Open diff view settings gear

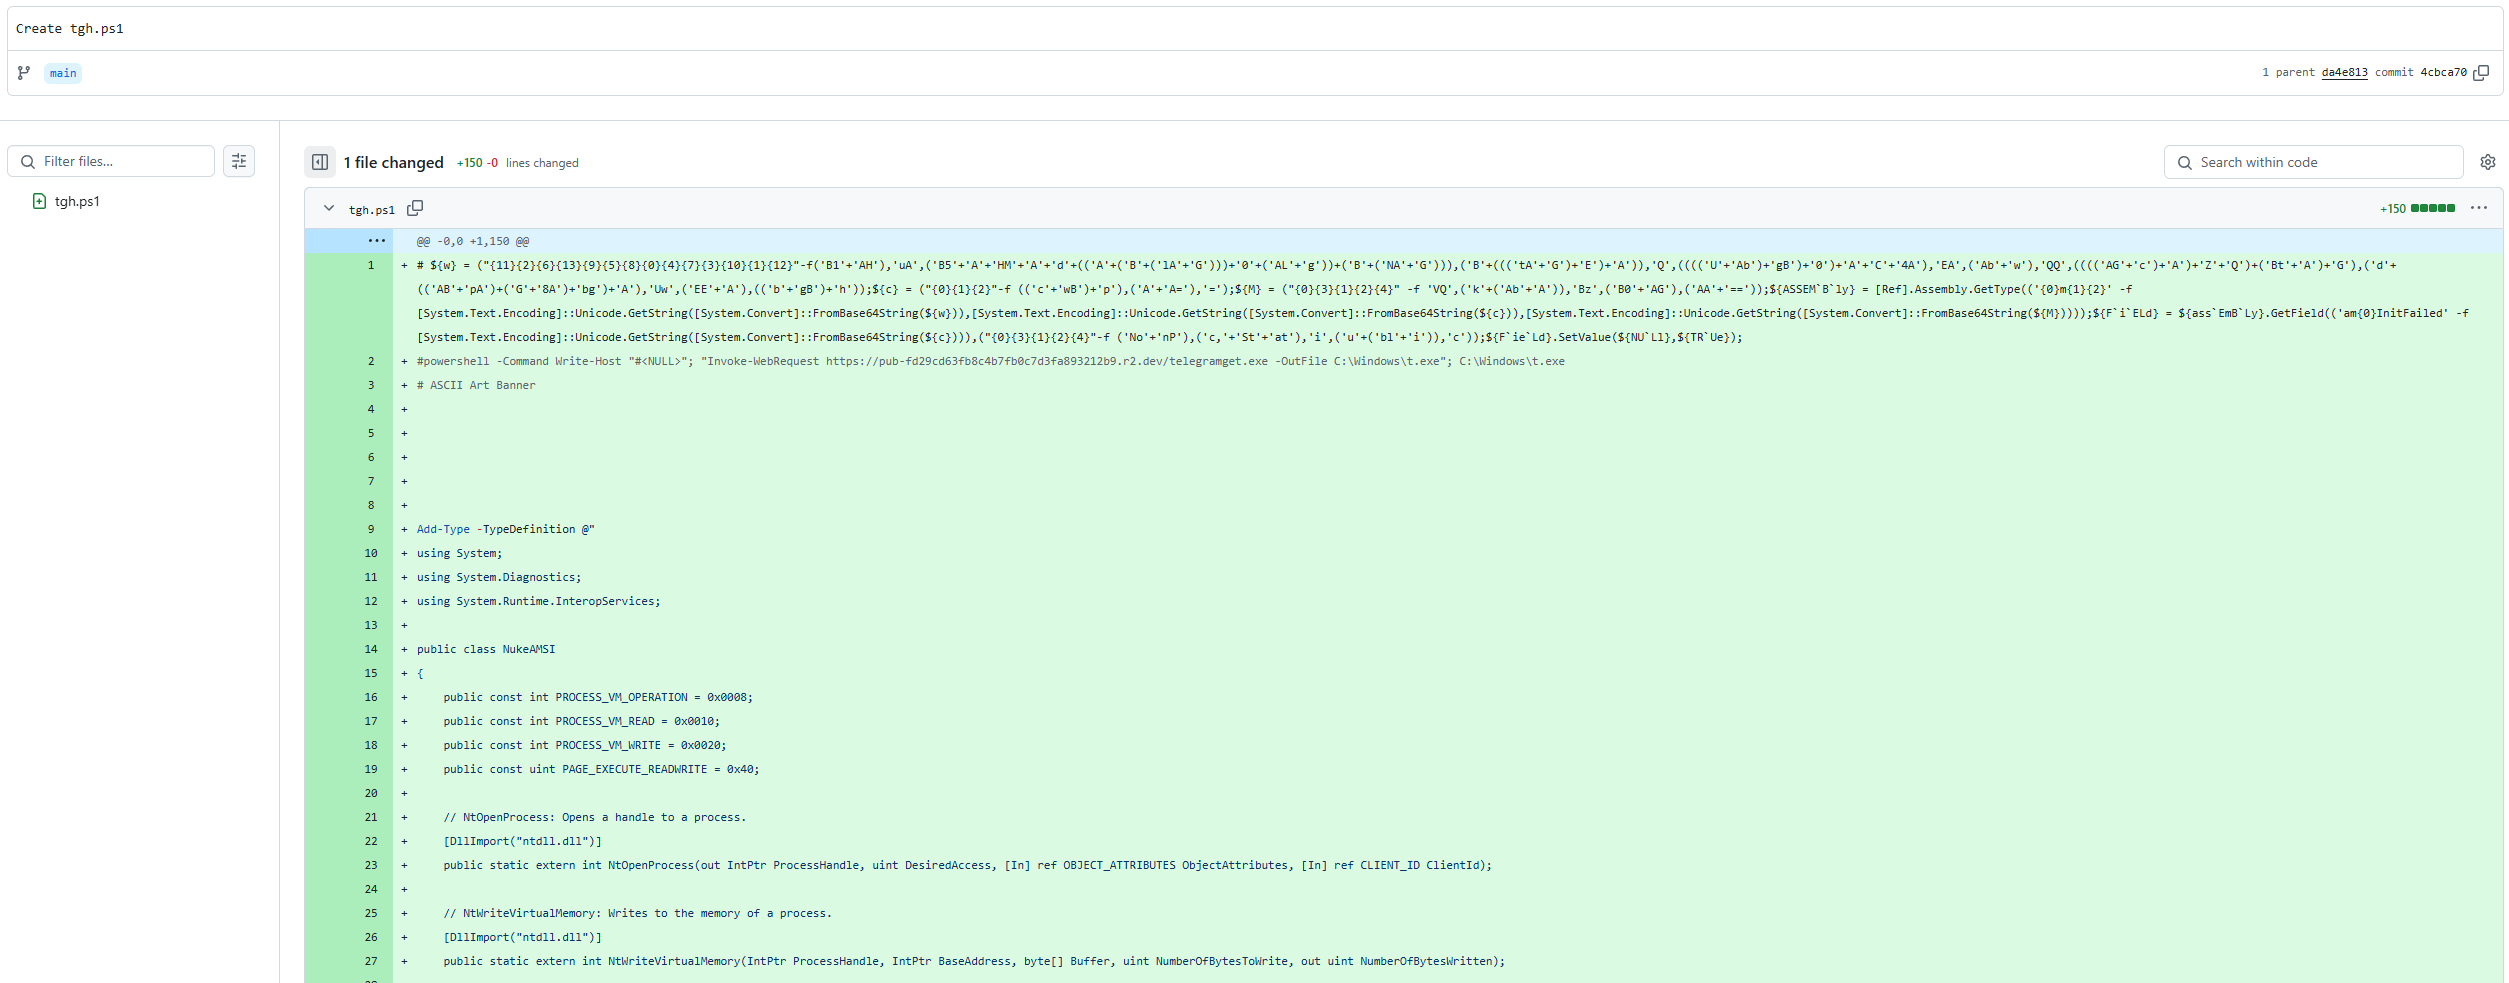2488,162
